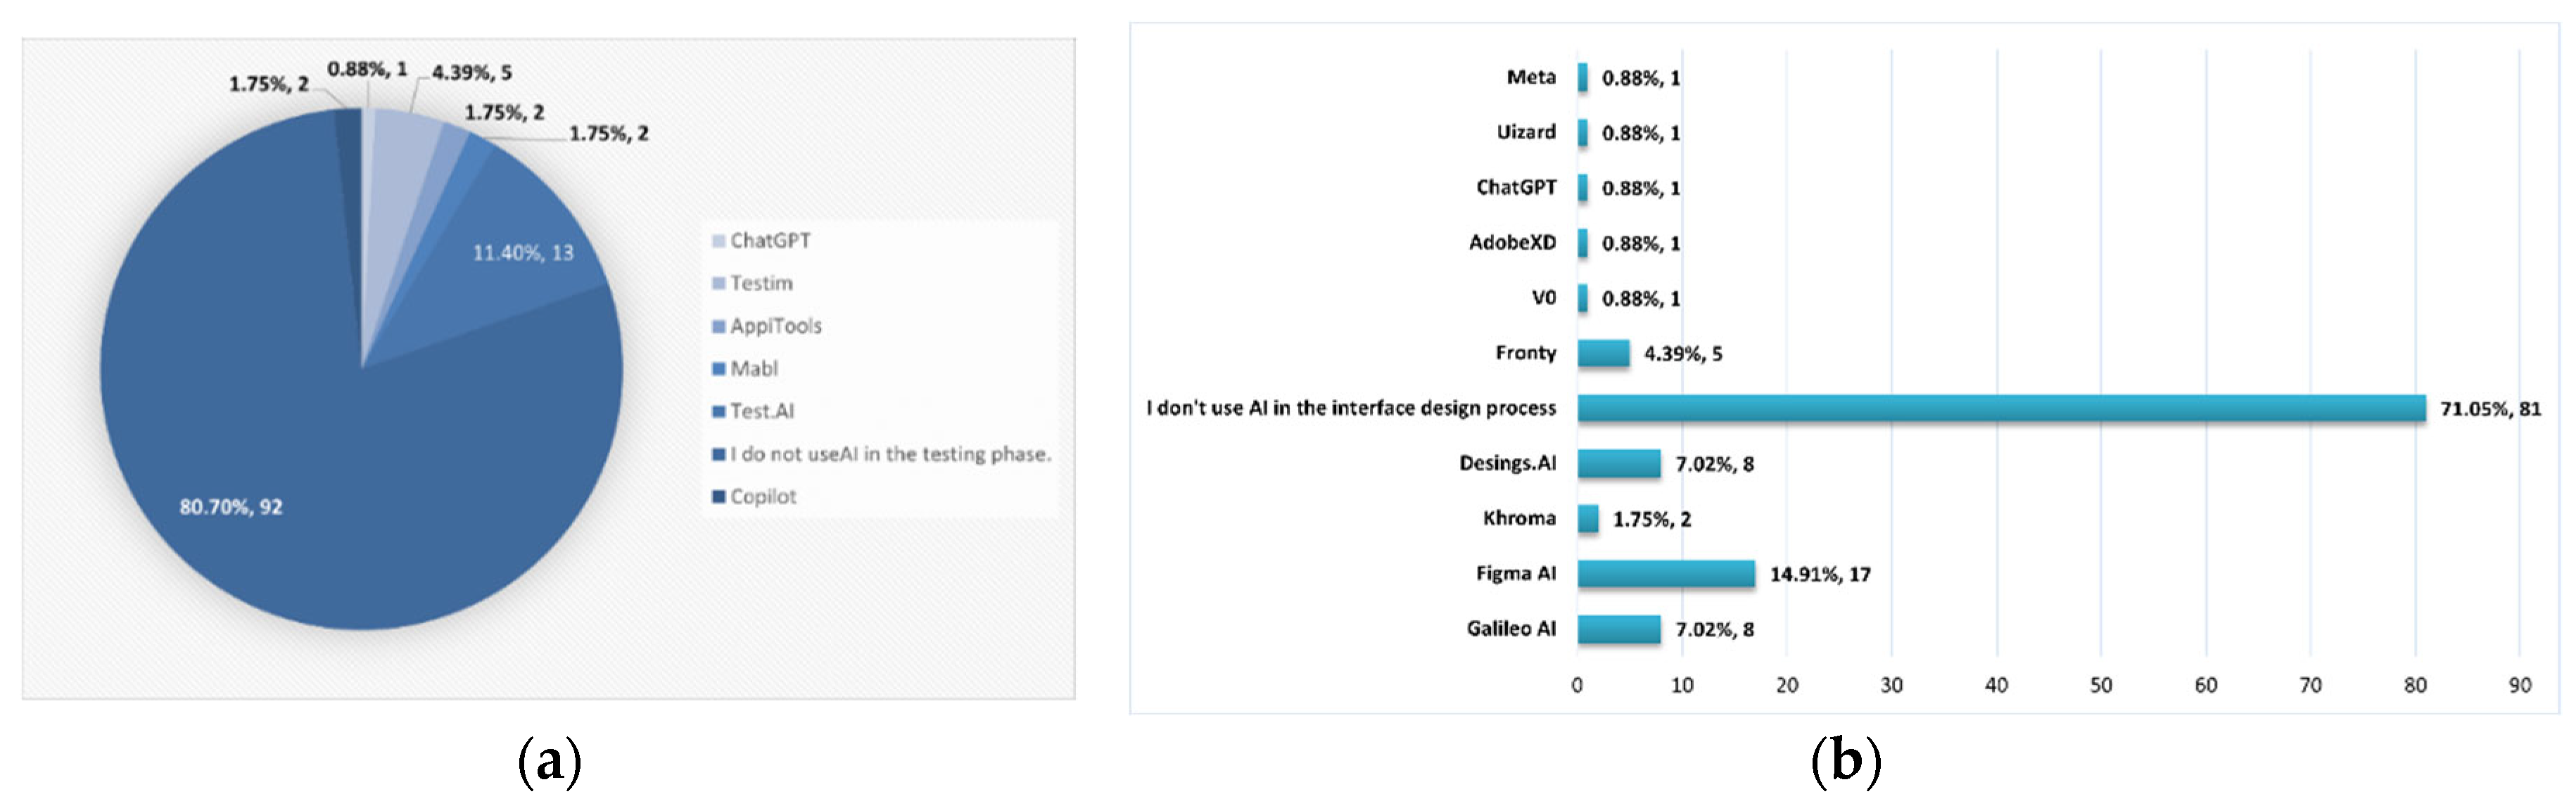
Task: Click the Galileo AI bar
Action: pos(1619,629)
